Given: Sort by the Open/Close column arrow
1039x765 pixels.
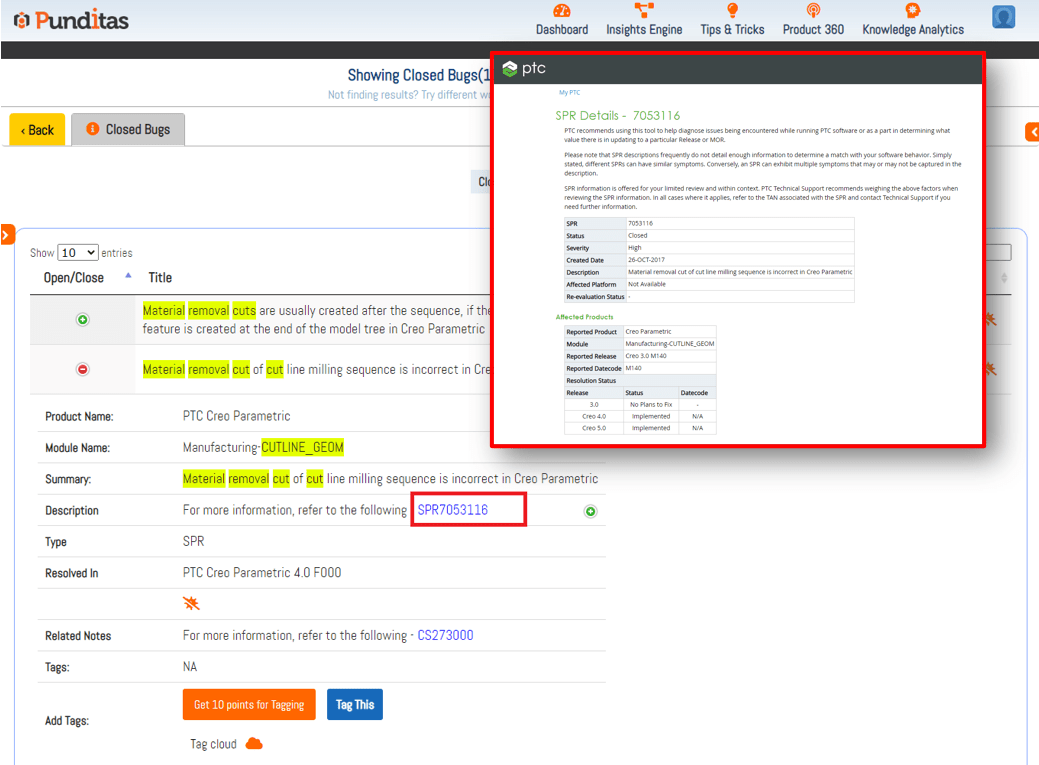Looking at the screenshot, I should point(128,277).
